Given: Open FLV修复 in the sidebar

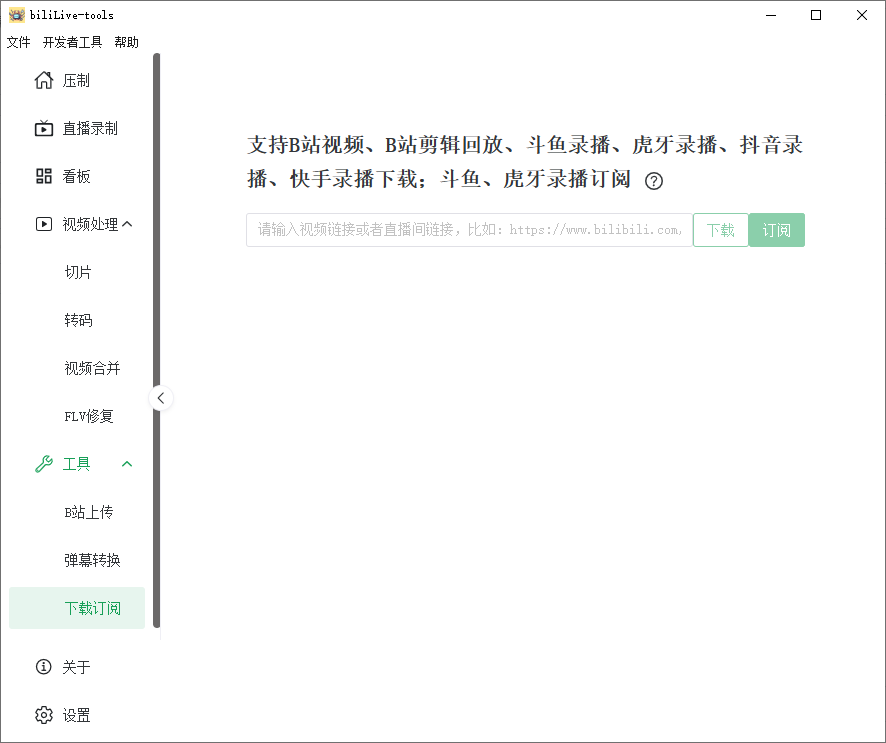Looking at the screenshot, I should [x=77, y=416].
